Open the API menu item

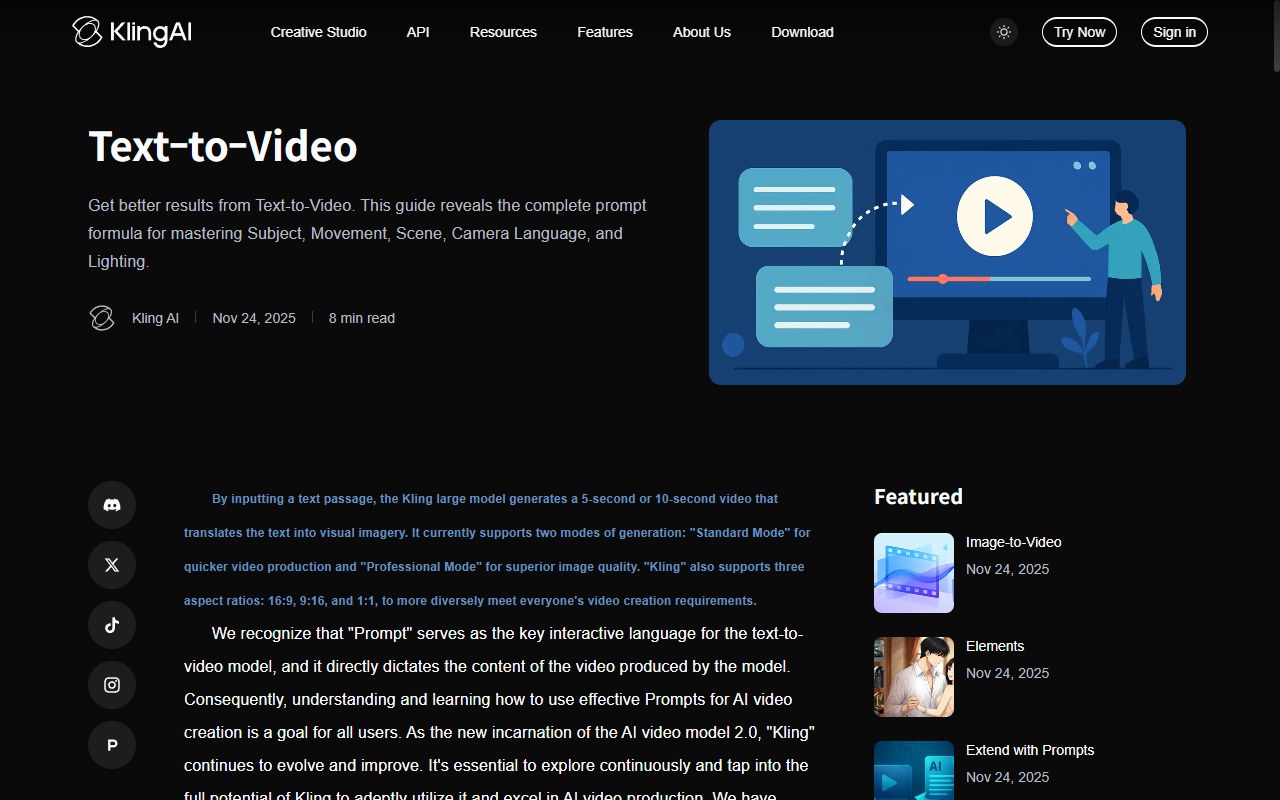pos(418,32)
